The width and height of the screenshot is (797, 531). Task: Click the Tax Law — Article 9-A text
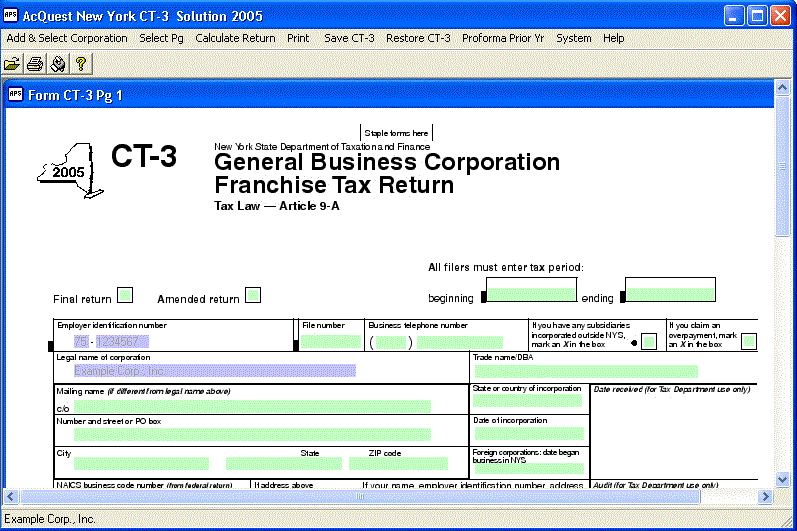click(x=277, y=206)
